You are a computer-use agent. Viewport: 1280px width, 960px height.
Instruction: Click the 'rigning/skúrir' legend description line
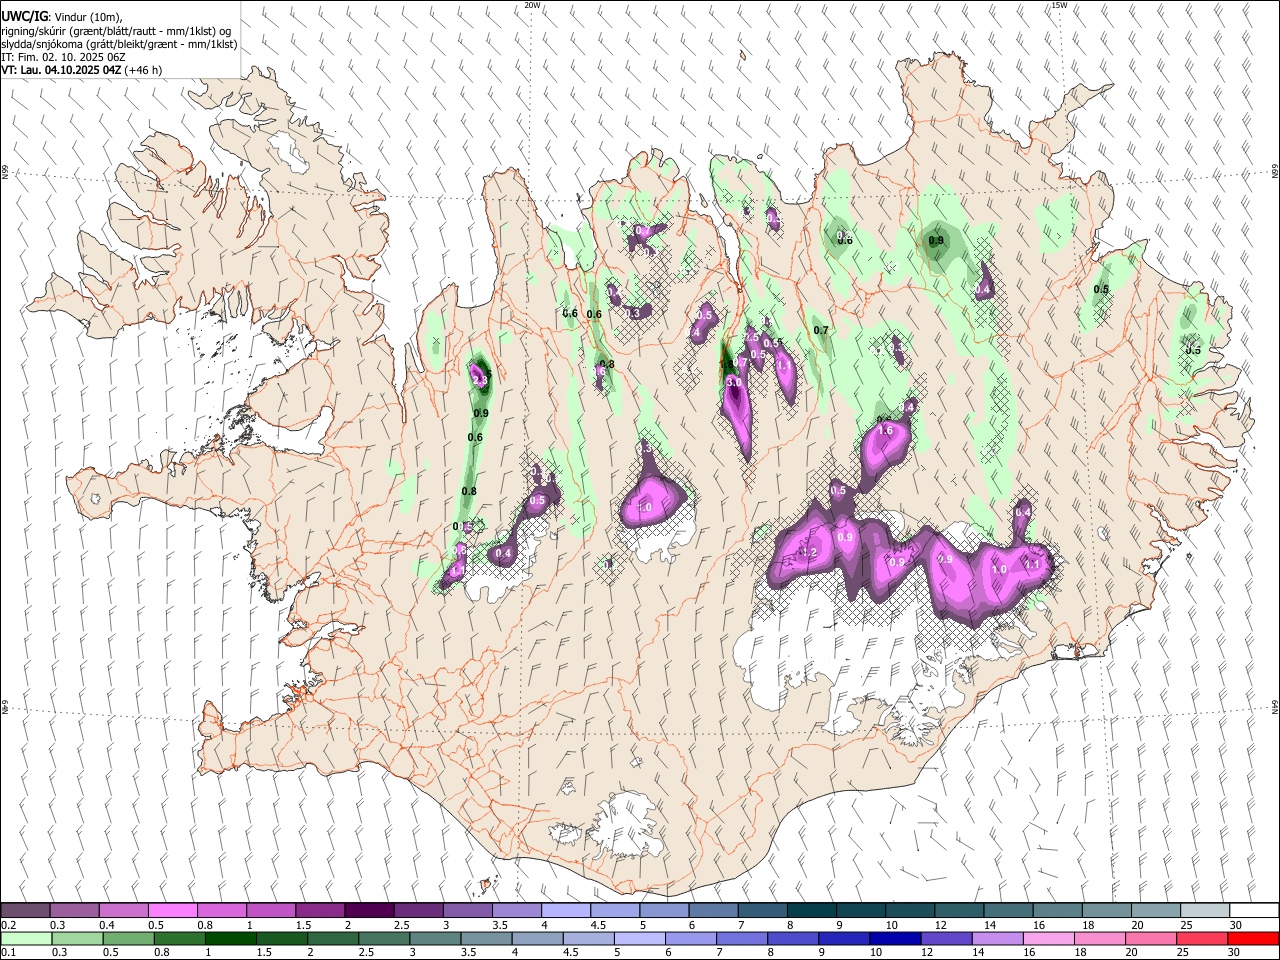116,30
